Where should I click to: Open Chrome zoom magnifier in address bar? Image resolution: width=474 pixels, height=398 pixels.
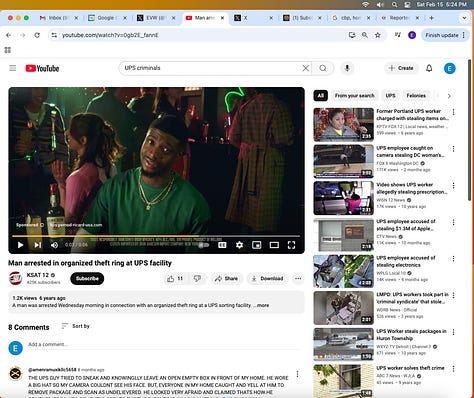point(365,35)
